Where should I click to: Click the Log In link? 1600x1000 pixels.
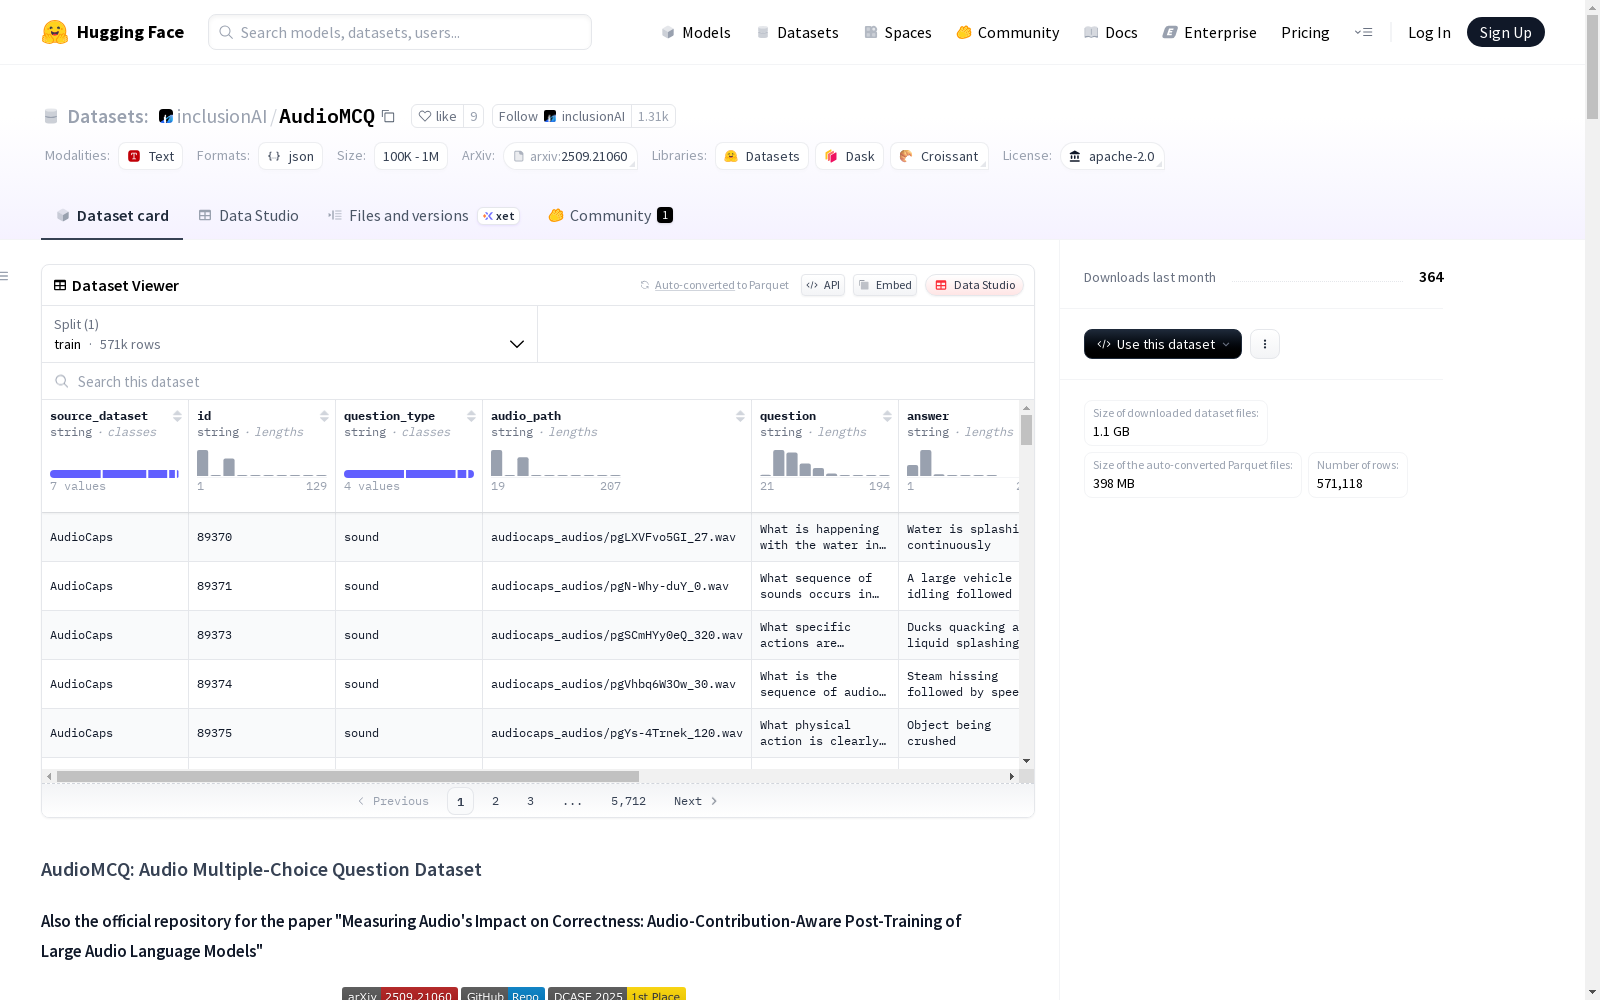point(1429,32)
